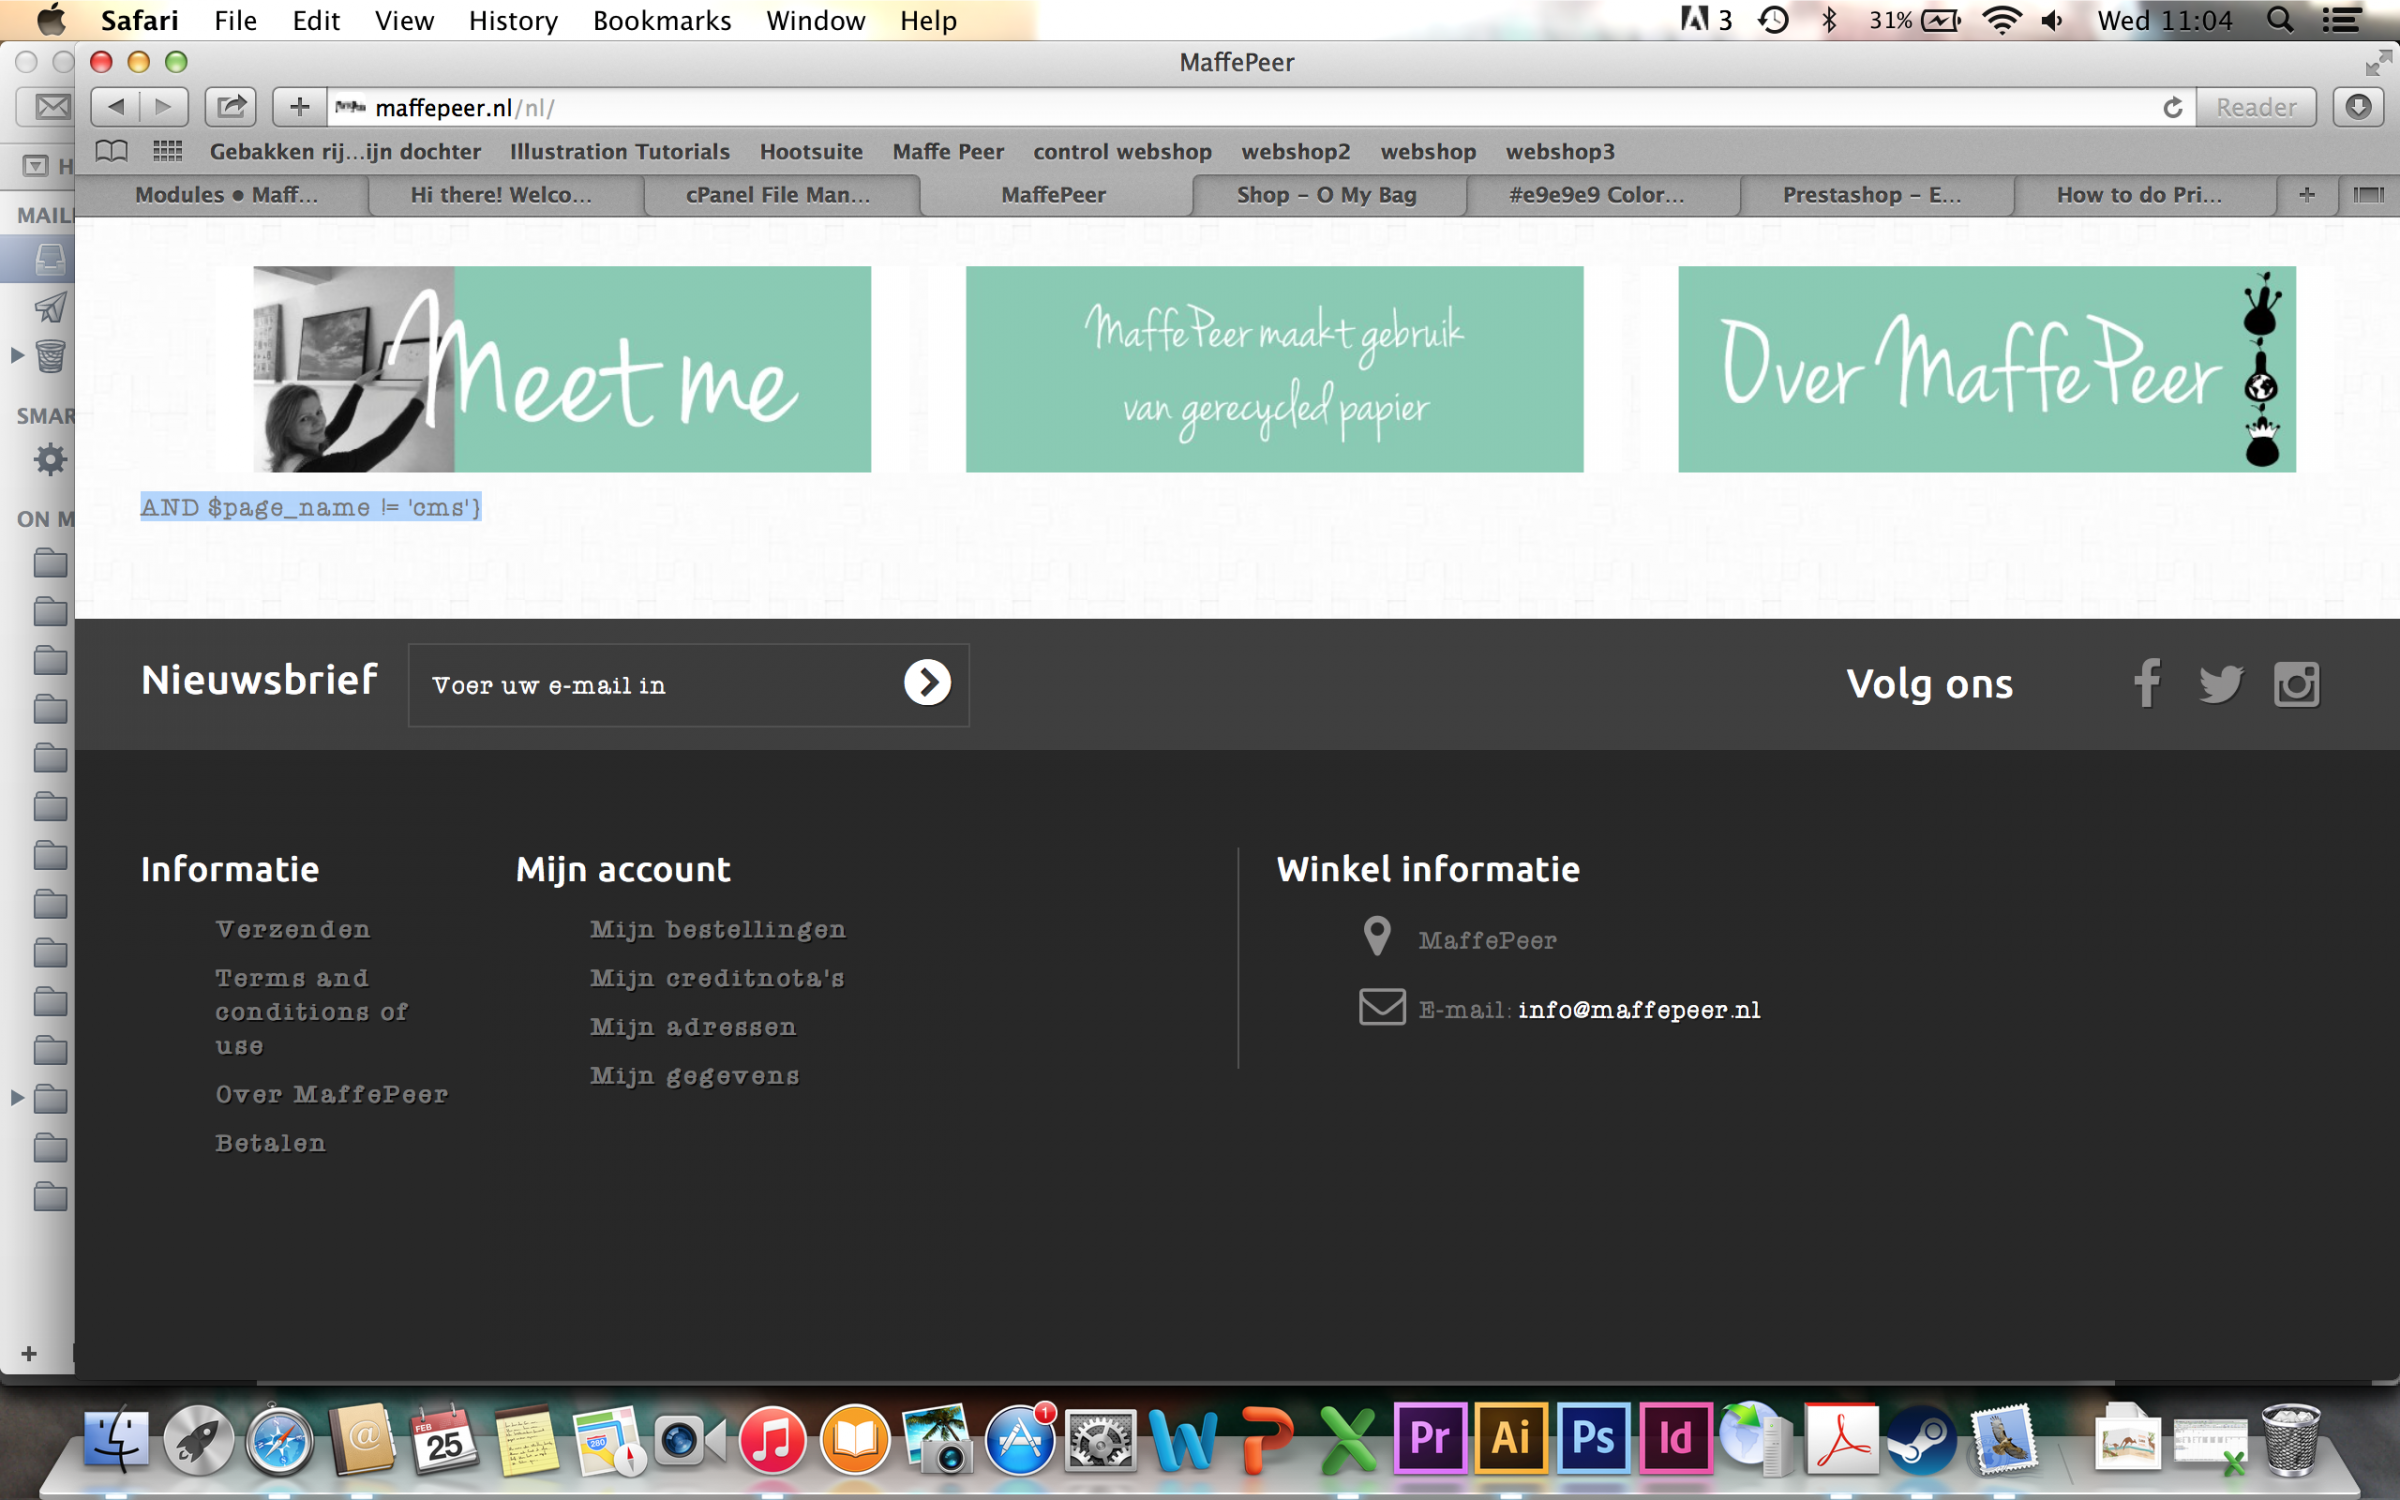Open the MaffePeer Twitter icon

[2220, 684]
